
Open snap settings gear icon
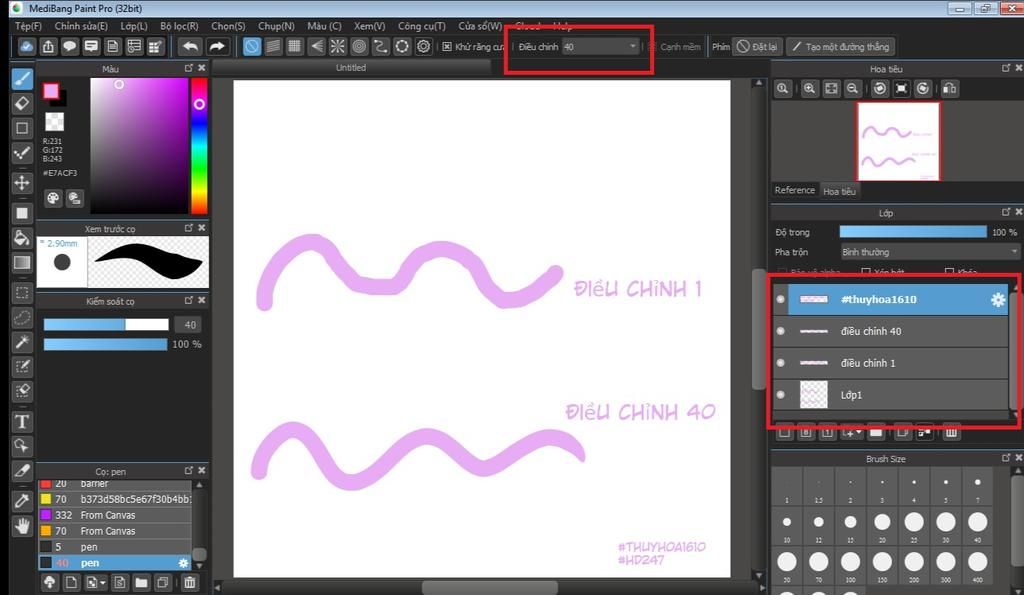point(424,46)
